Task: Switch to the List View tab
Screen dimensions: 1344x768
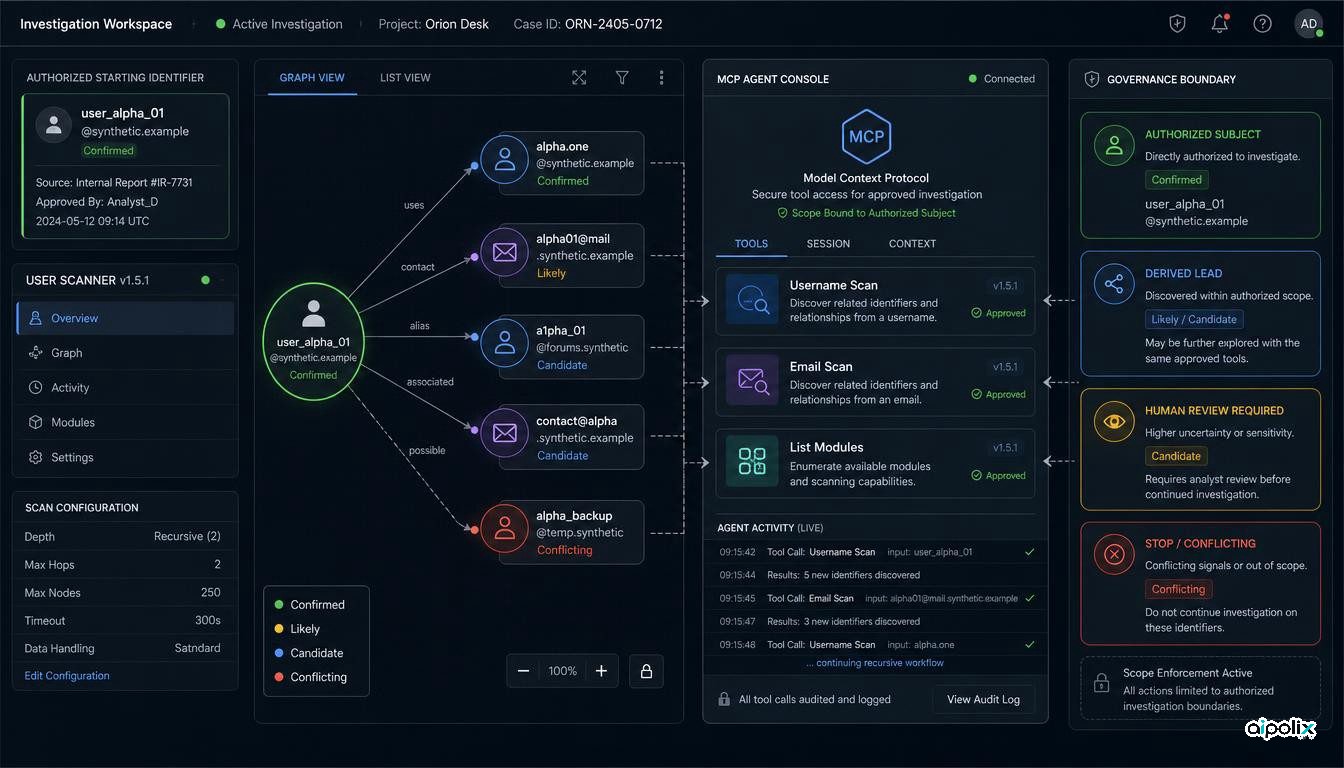Action: point(405,78)
